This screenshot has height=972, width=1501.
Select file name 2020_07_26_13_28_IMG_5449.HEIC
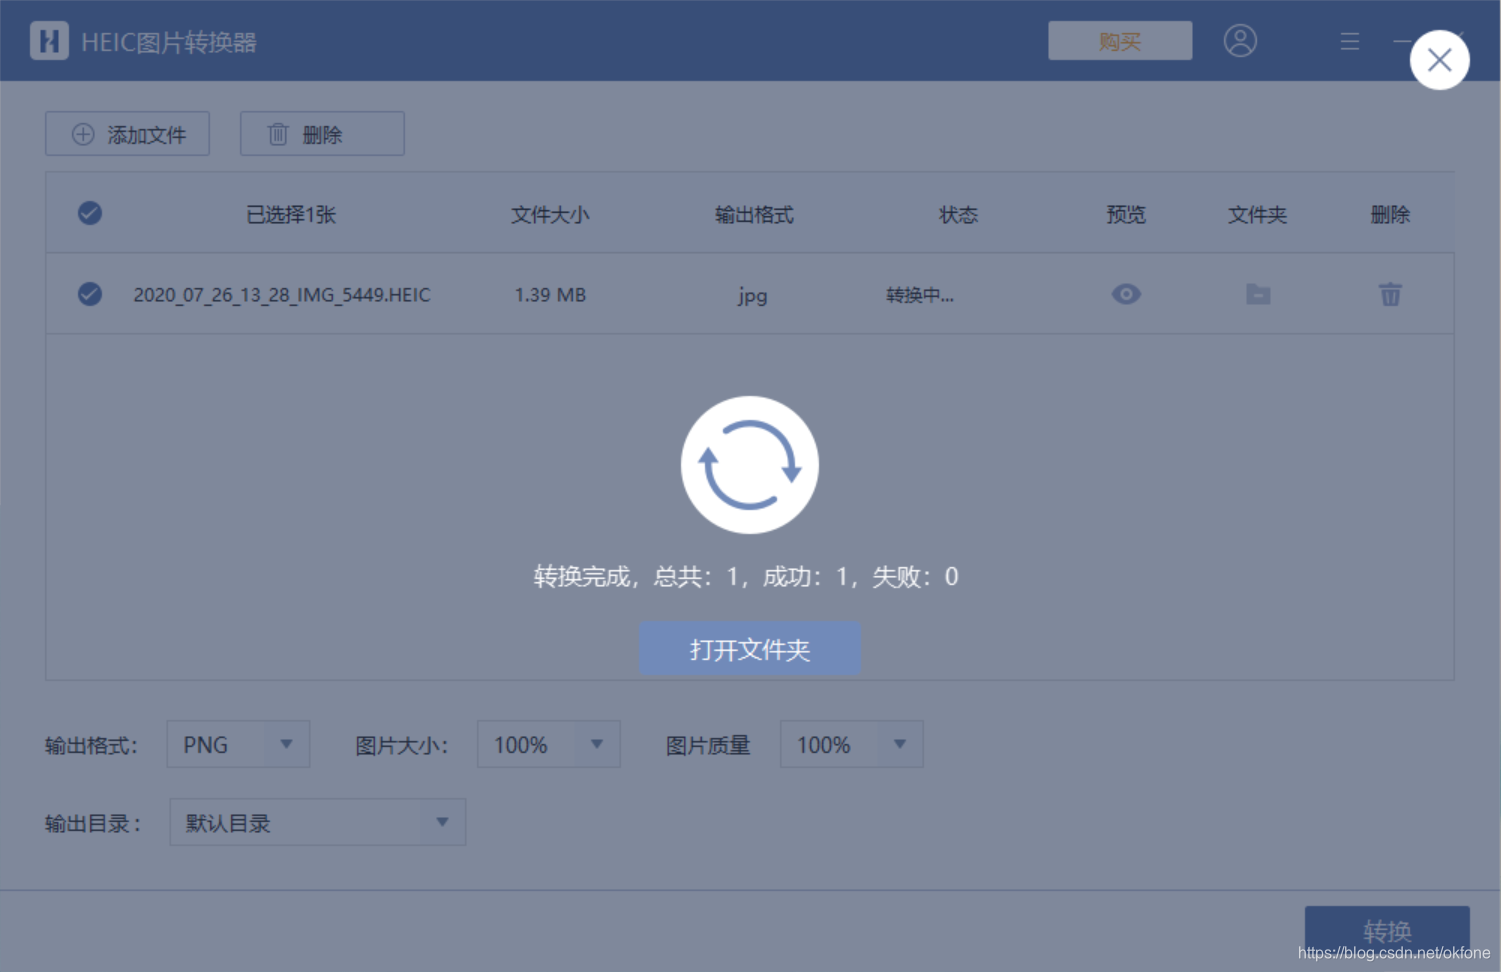pyautogui.click(x=282, y=295)
